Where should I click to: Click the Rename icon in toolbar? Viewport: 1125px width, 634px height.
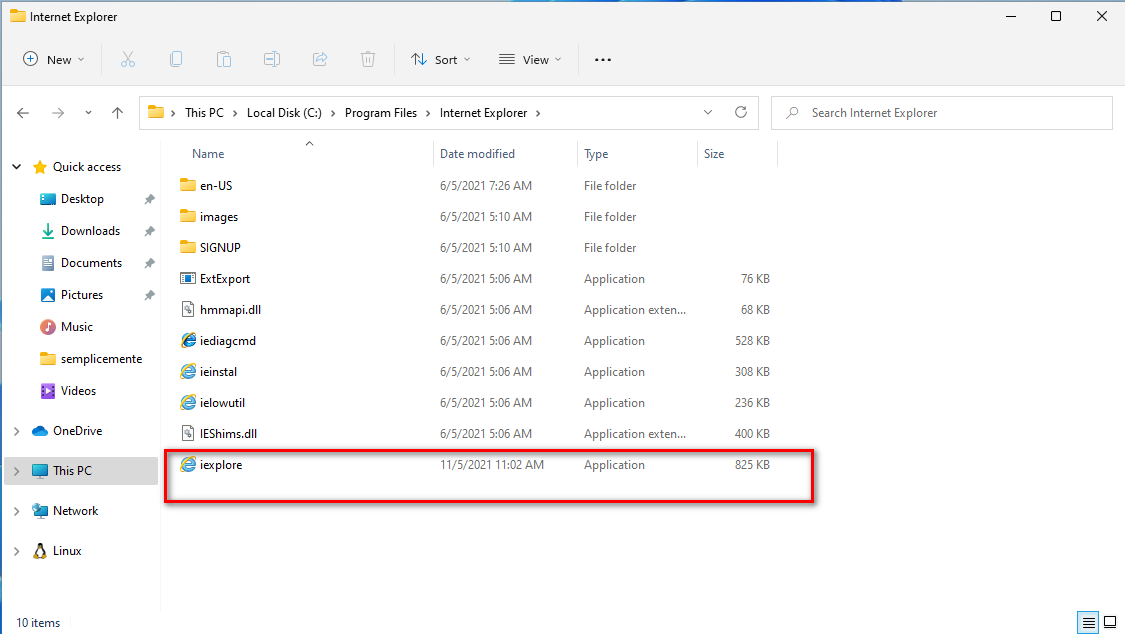point(272,60)
